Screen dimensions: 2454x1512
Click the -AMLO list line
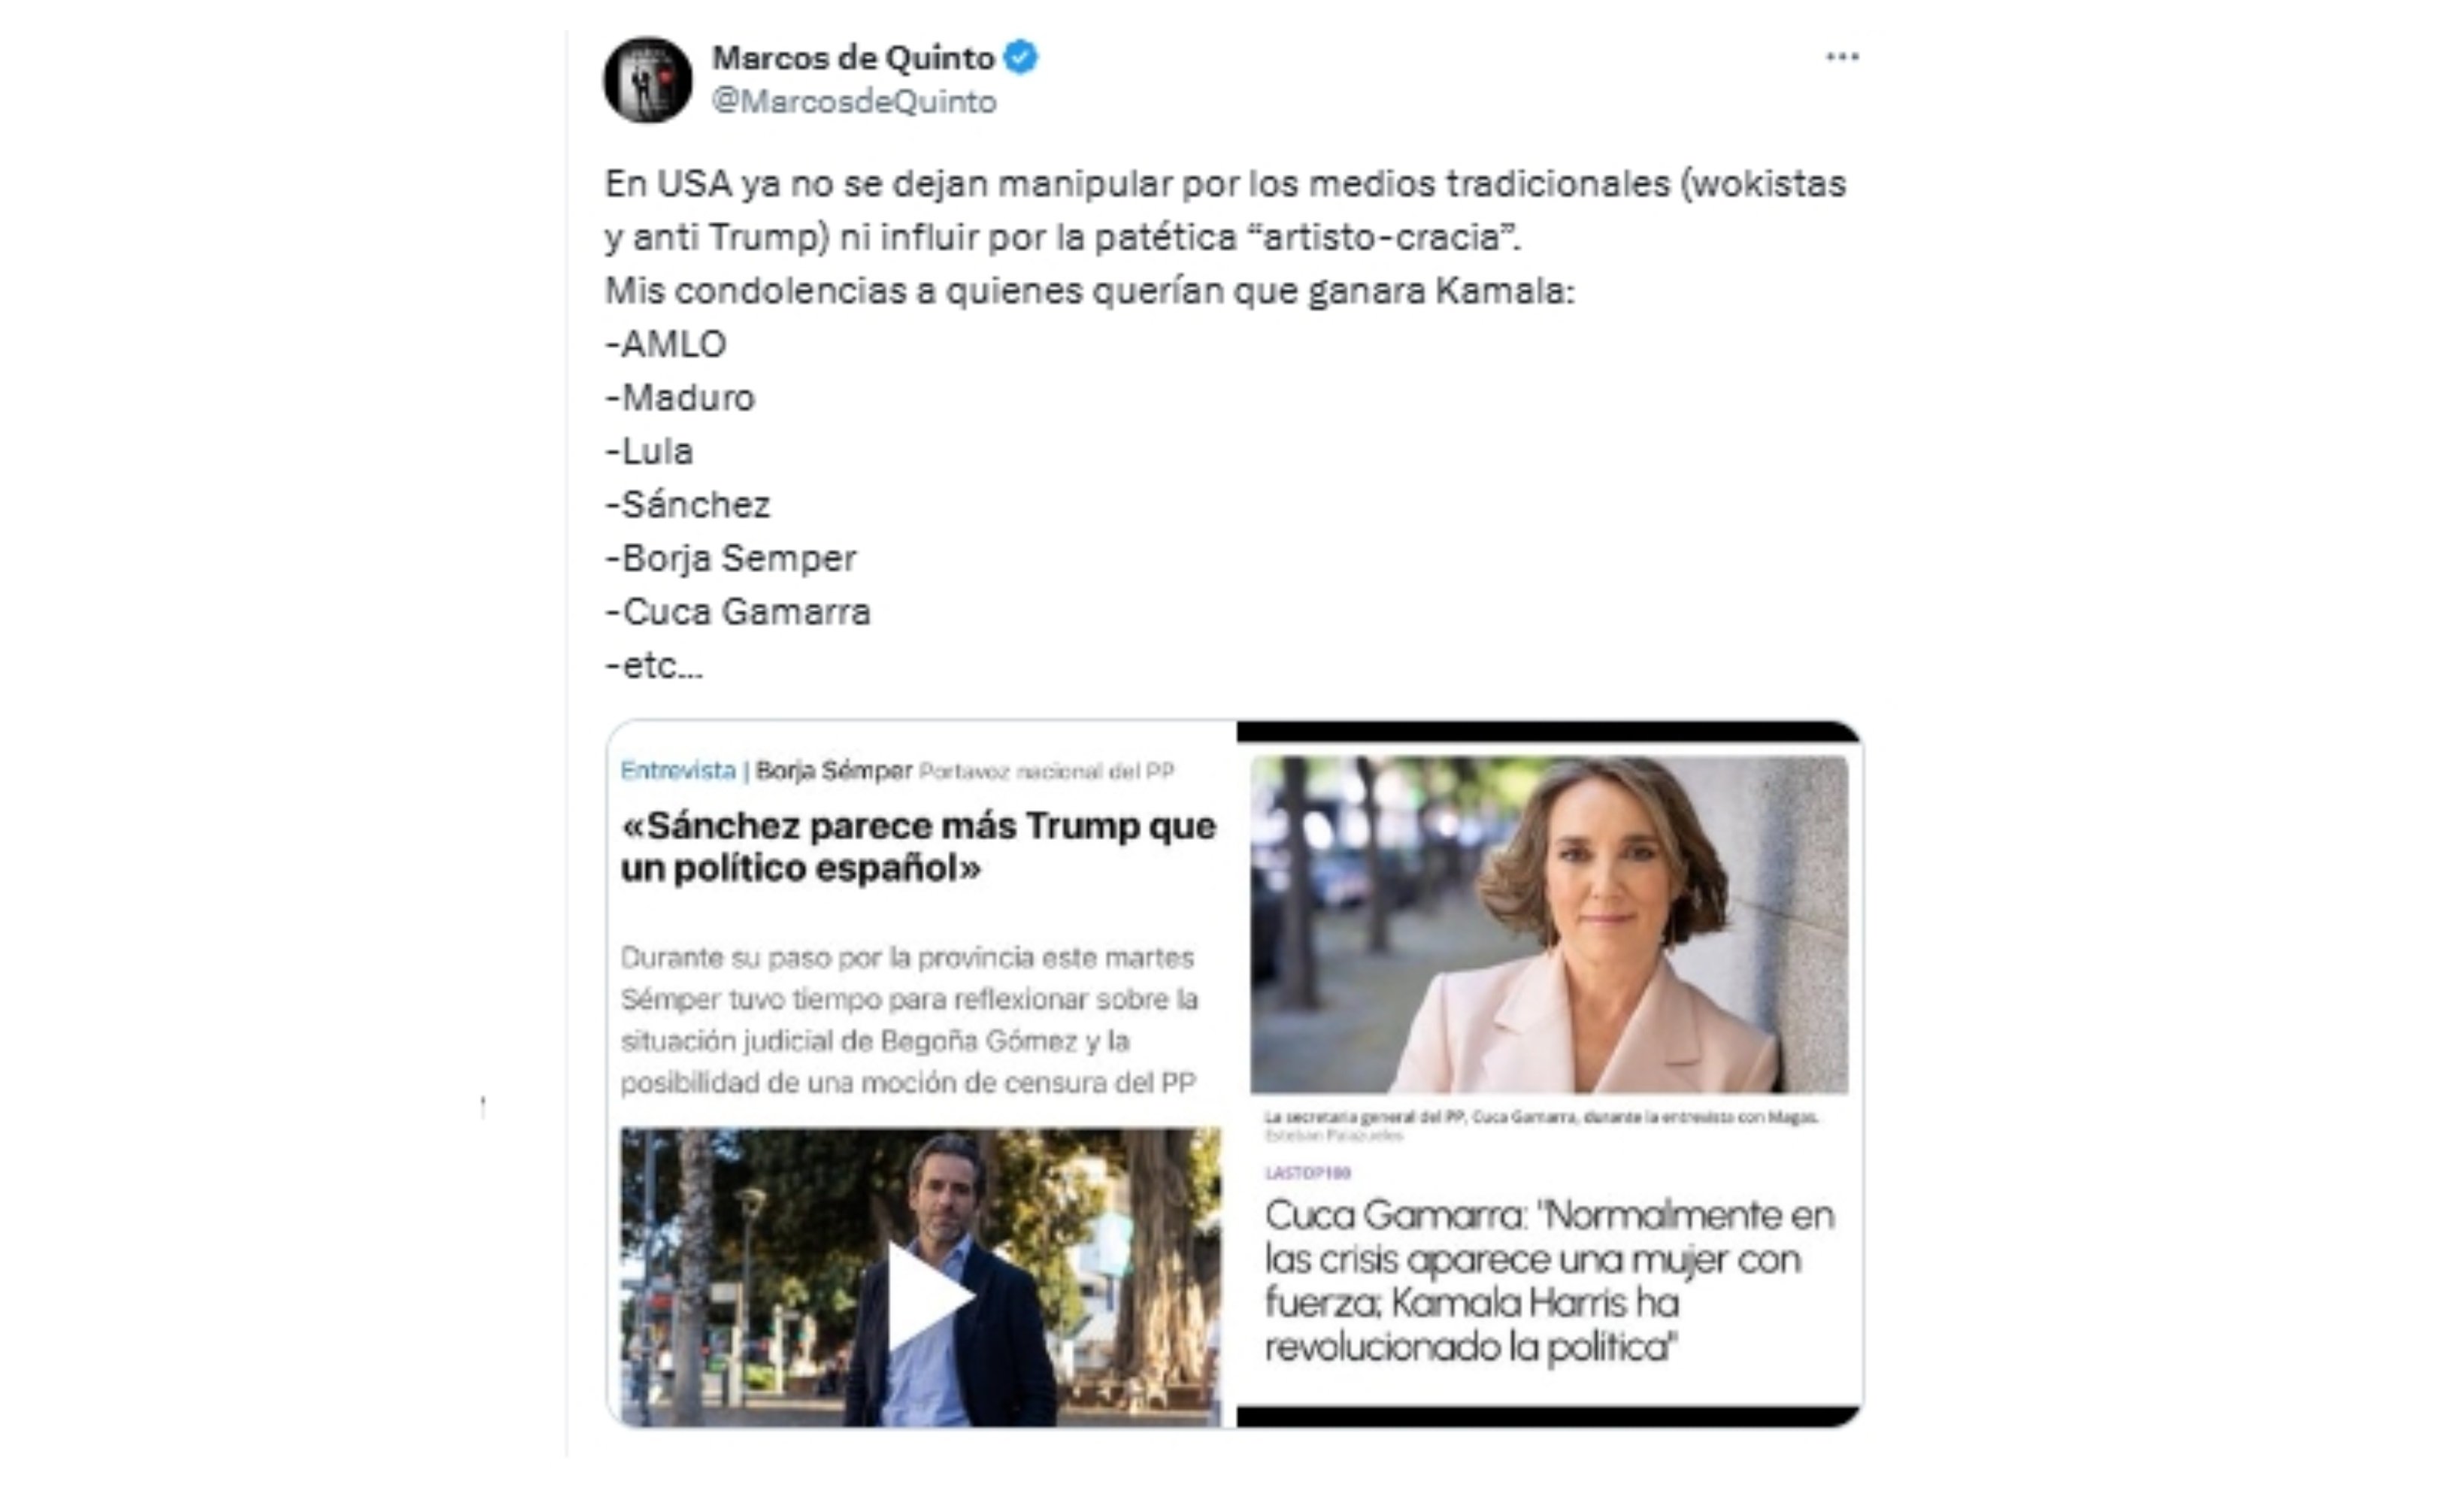(x=665, y=344)
